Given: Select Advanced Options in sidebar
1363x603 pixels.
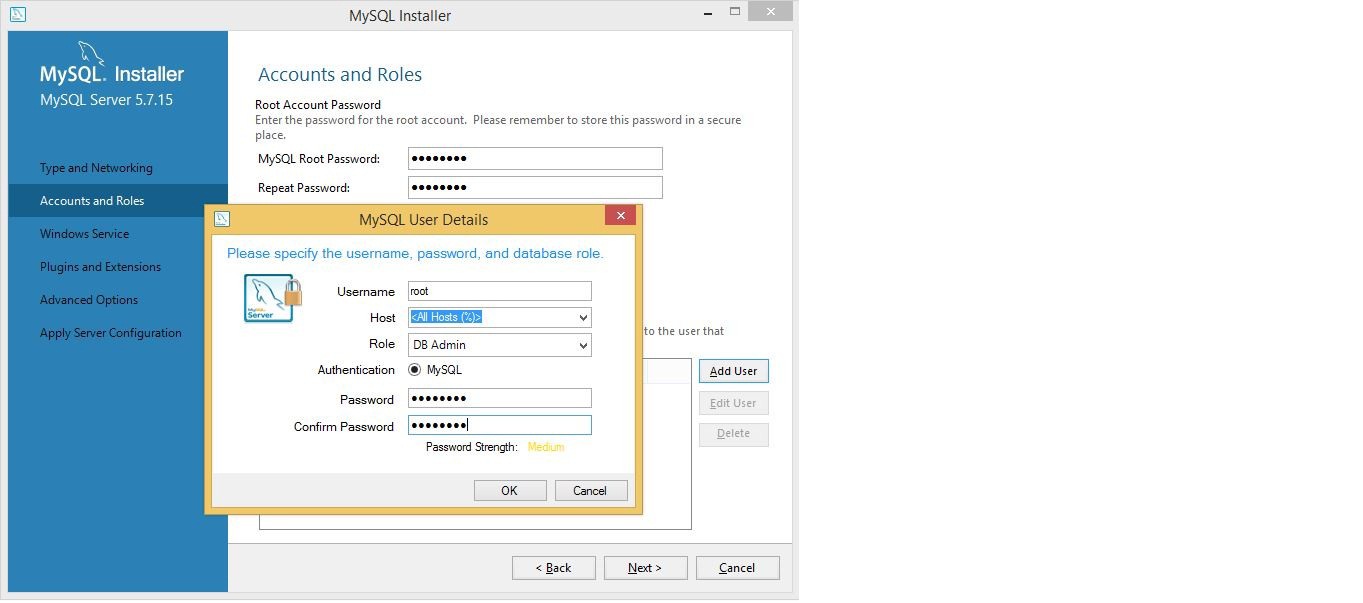Looking at the screenshot, I should click(89, 300).
